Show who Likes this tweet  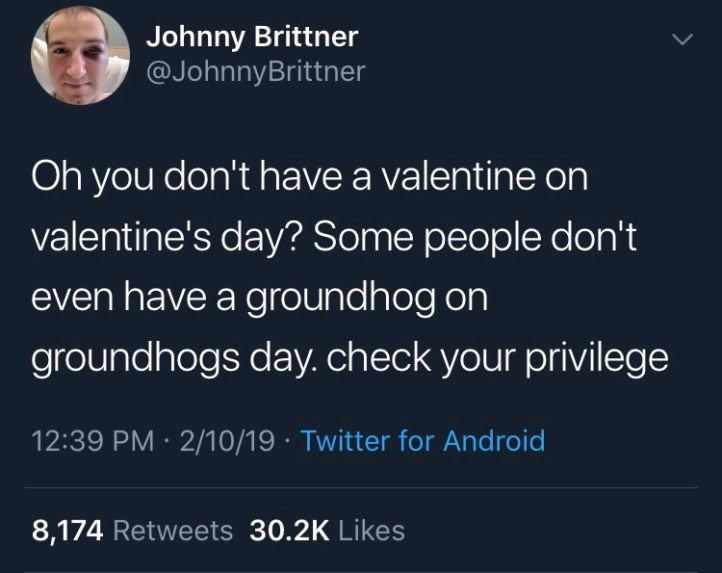(x=371, y=530)
